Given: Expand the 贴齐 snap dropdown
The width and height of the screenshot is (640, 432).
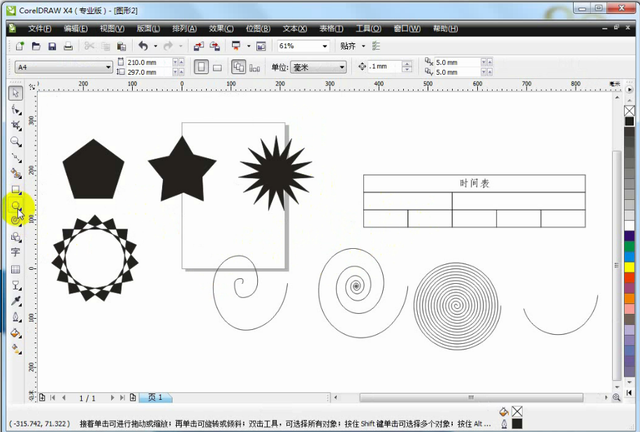Looking at the screenshot, I should coord(364,46).
